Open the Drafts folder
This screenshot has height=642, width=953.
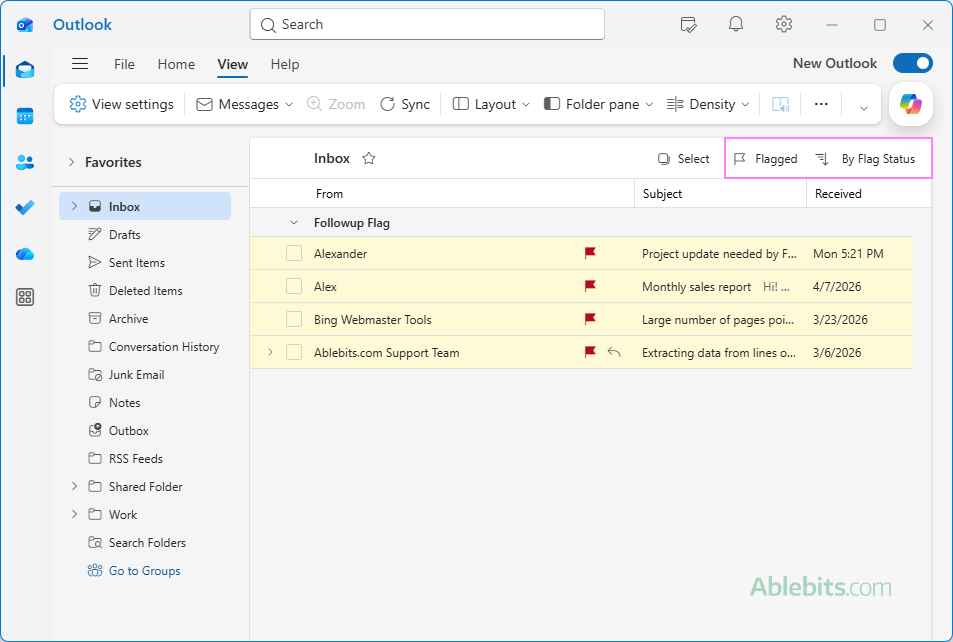click(x=145, y=235)
